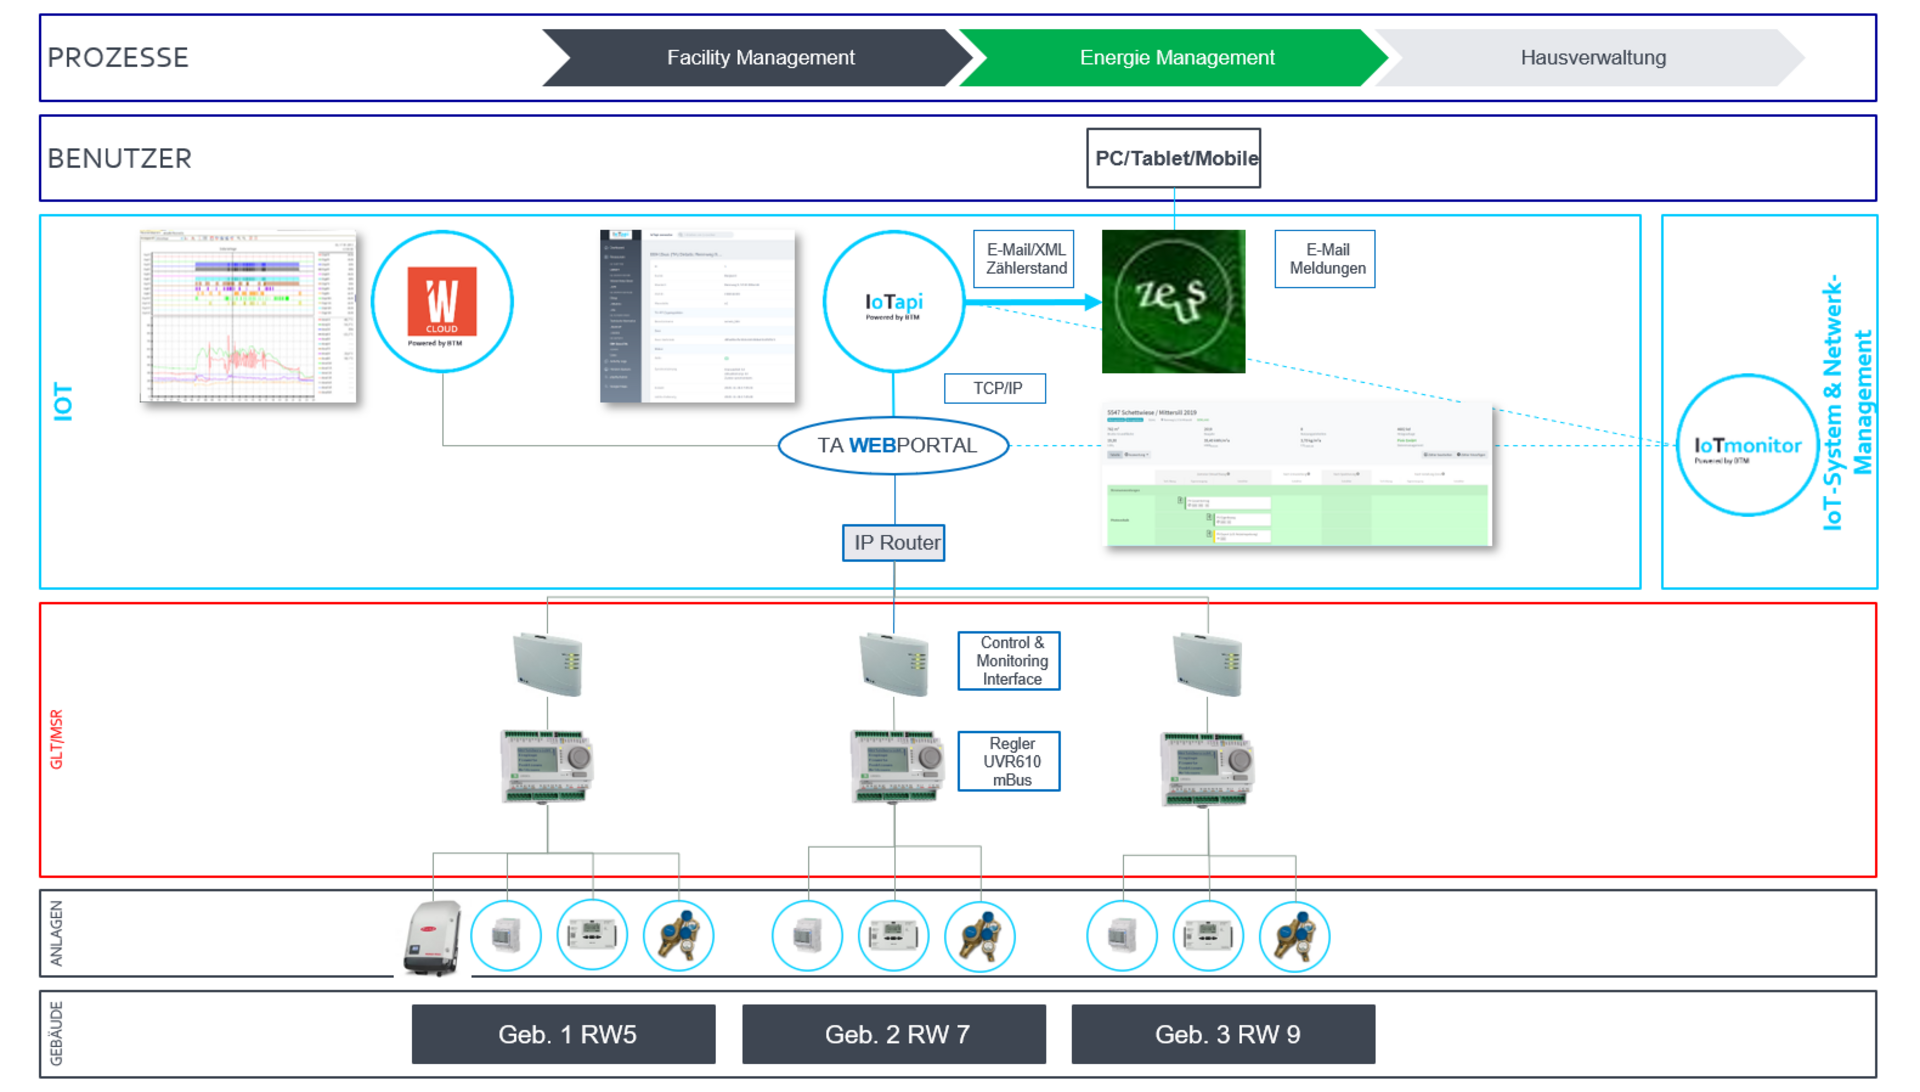Screen dimensions: 1920x1092
Task: Select the Facility Management process arrow
Action: pos(759,58)
